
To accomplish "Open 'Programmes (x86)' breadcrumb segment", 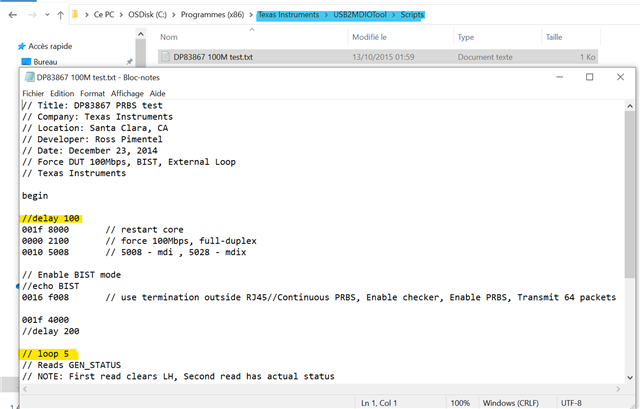I will (x=212, y=15).
